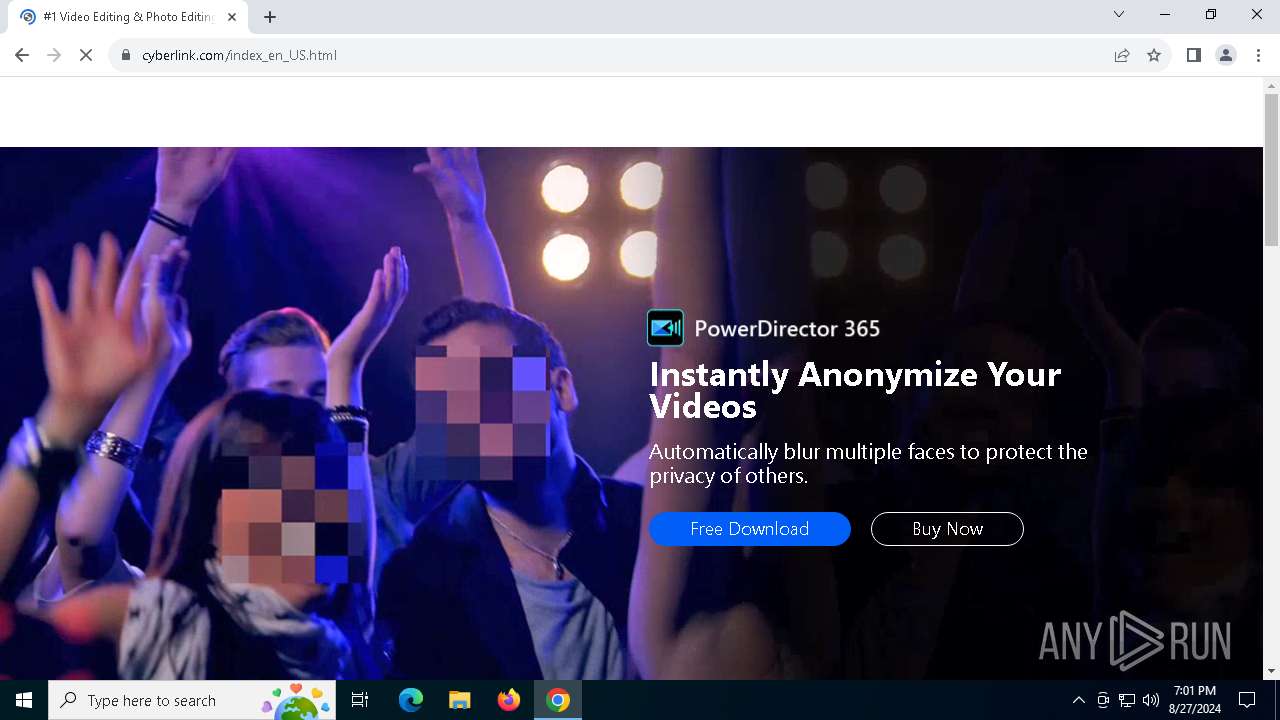Viewport: 1280px width, 720px height.
Task: Show hidden system tray icons
Action: coord(1078,700)
